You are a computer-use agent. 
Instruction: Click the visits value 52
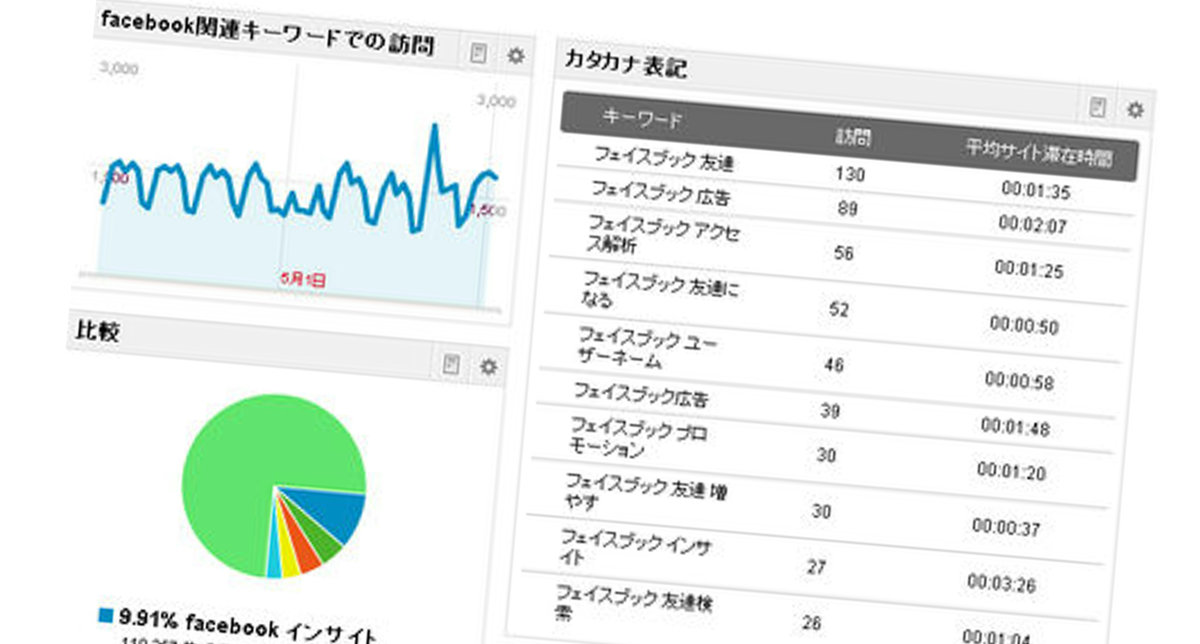point(839,310)
